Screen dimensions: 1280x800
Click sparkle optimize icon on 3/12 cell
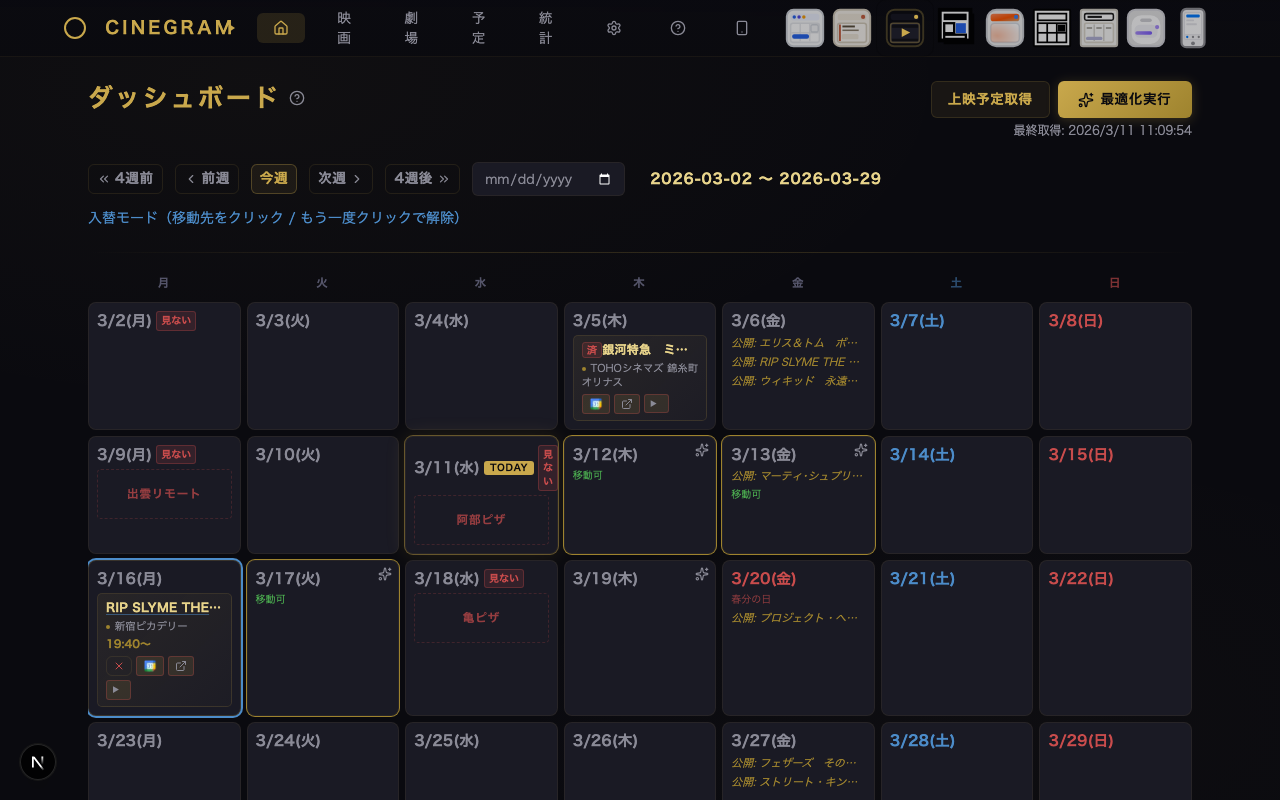702,451
